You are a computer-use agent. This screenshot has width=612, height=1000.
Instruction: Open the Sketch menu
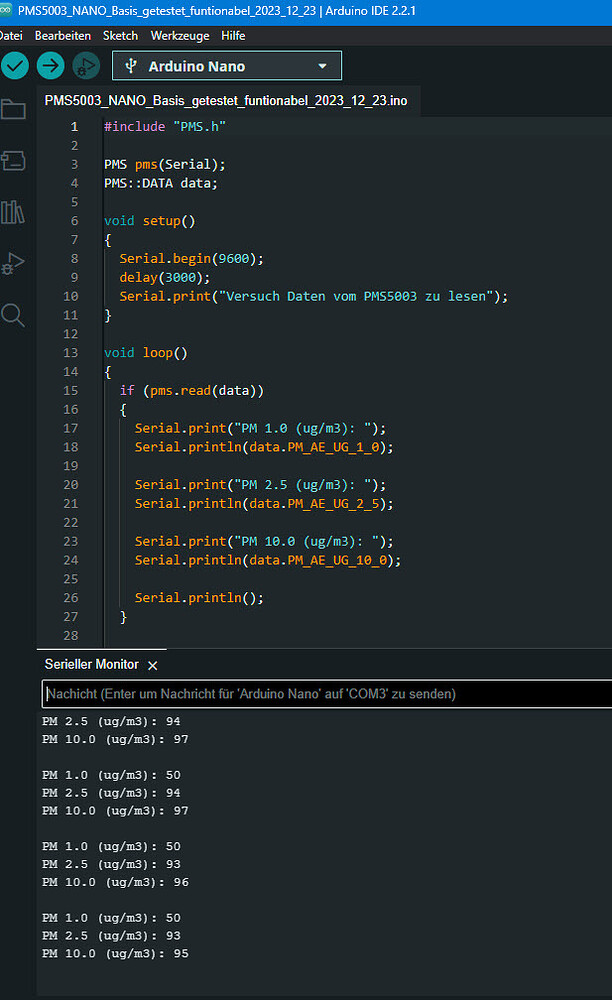120,35
